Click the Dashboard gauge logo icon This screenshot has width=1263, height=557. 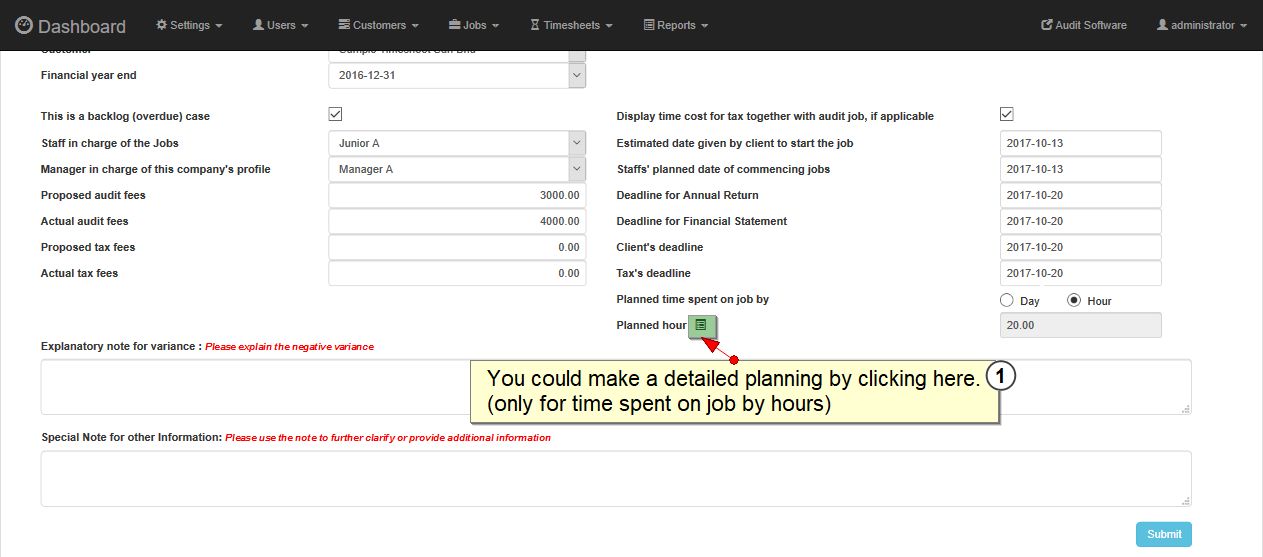(x=23, y=25)
